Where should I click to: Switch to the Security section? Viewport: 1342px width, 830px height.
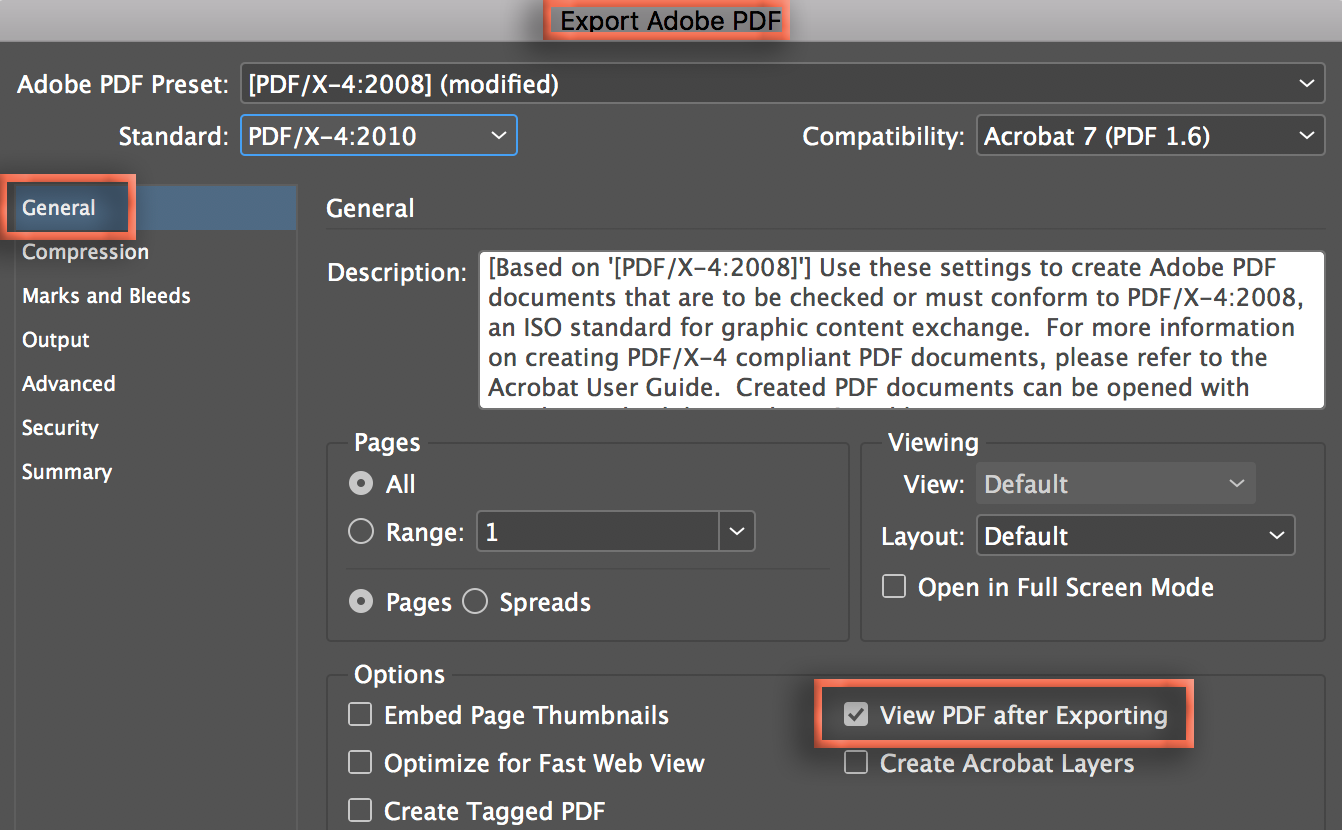coord(60,428)
